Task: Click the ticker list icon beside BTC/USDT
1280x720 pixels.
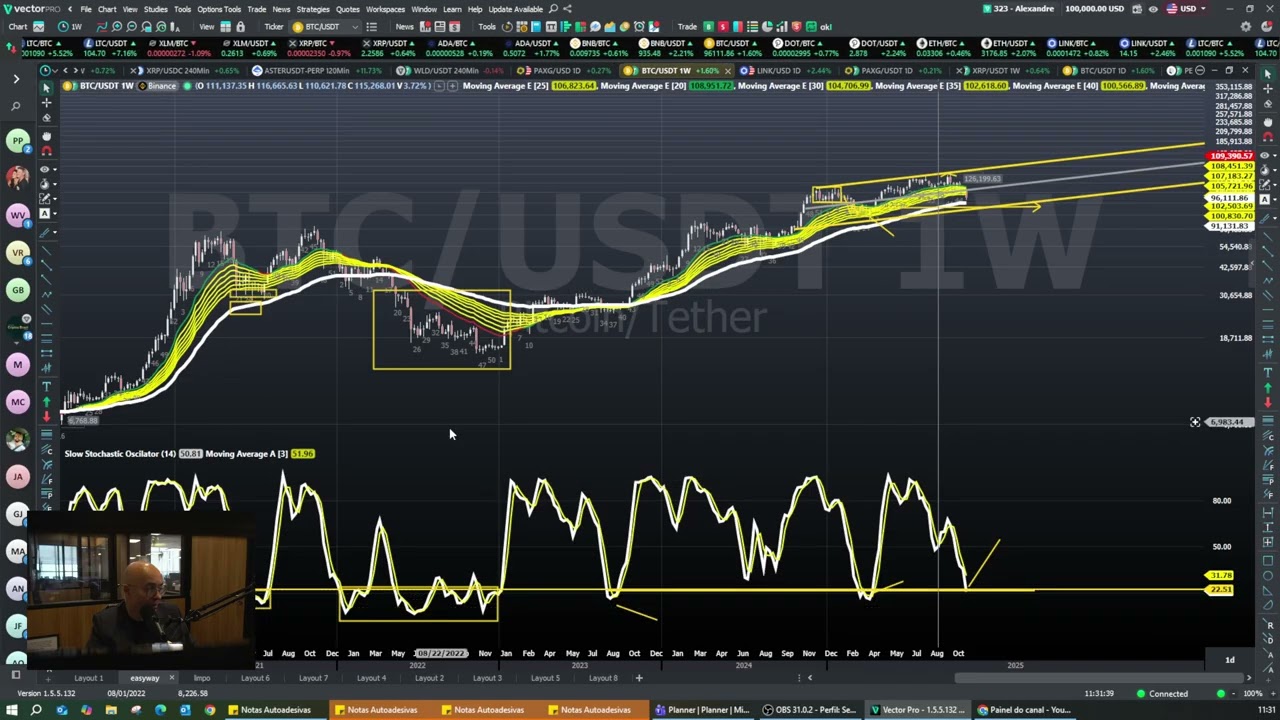Action: coord(372,26)
